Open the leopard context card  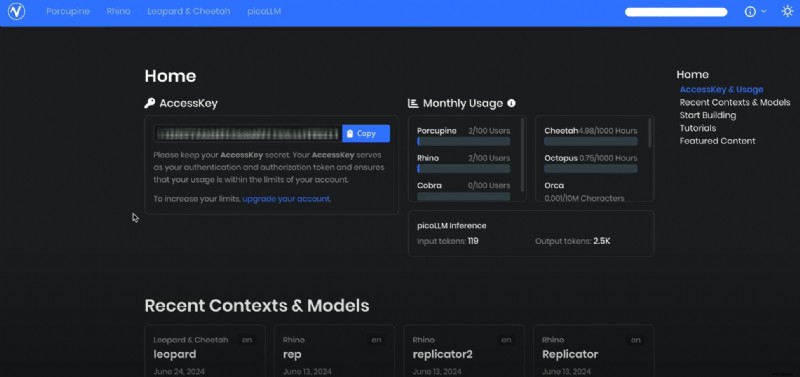[205, 351]
